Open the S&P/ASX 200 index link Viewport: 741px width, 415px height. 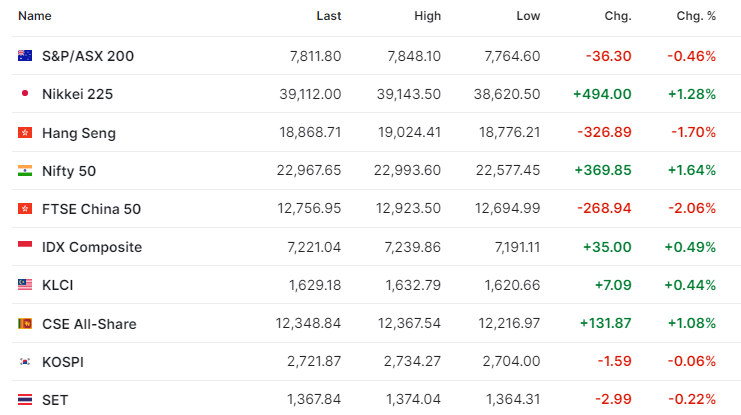(x=88, y=56)
